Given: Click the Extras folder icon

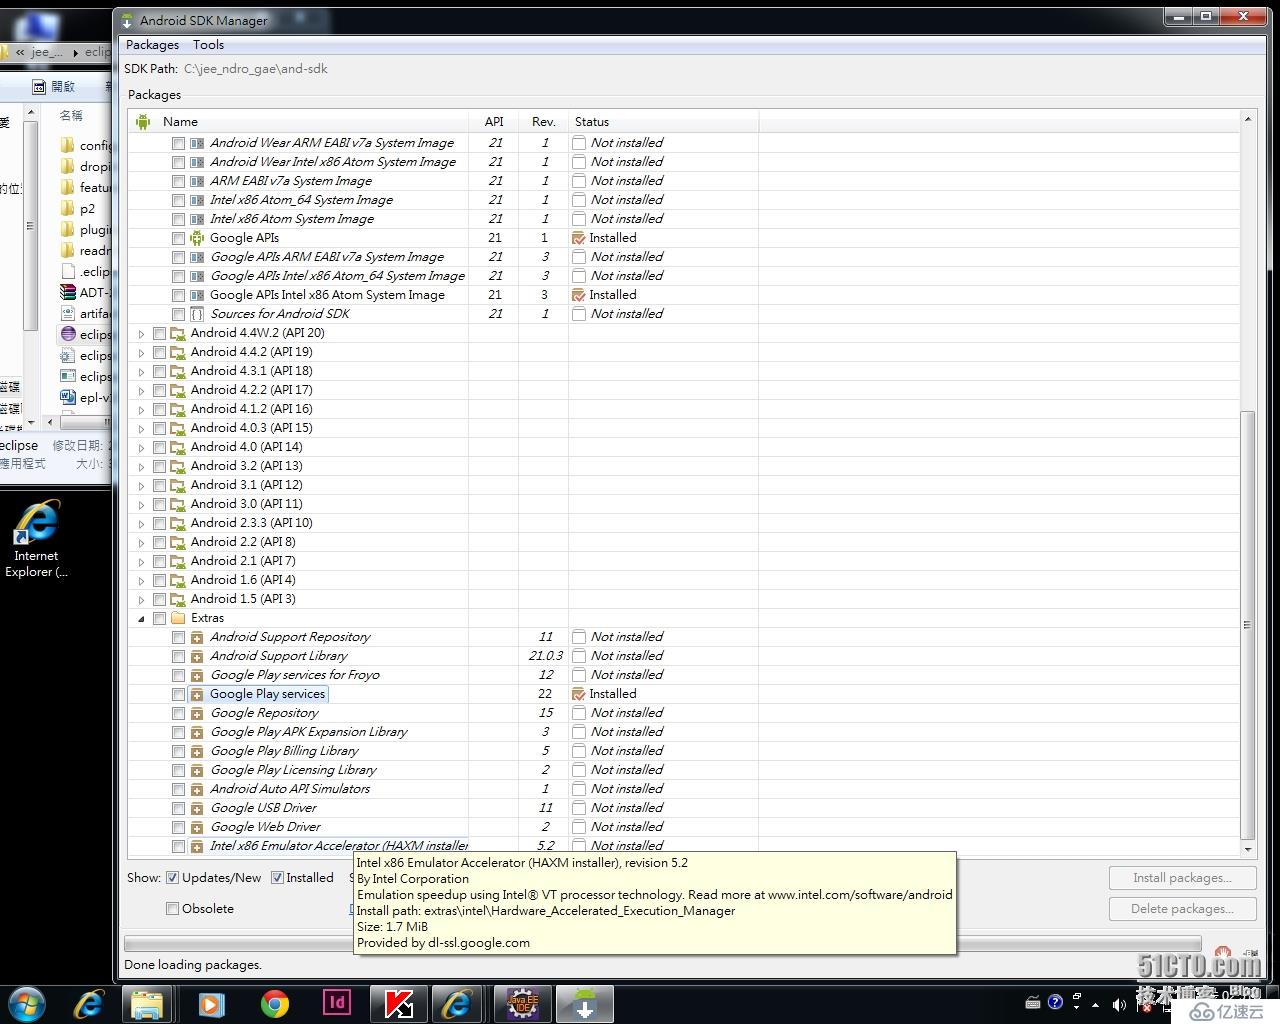Looking at the screenshot, I should coord(178,618).
